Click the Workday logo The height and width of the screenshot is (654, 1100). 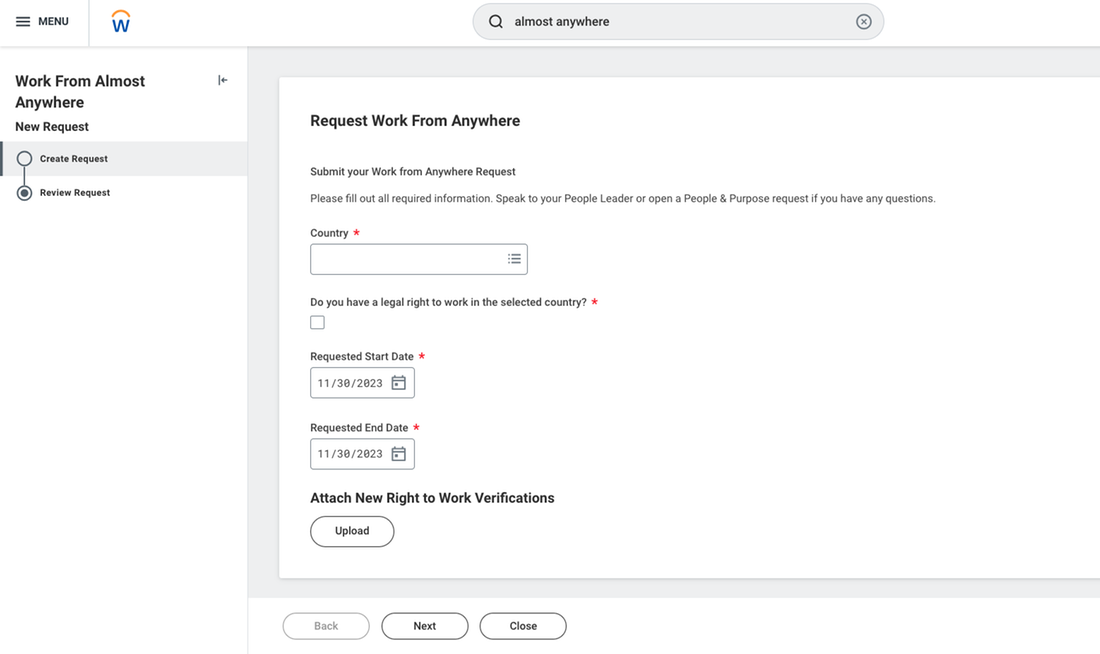point(120,21)
